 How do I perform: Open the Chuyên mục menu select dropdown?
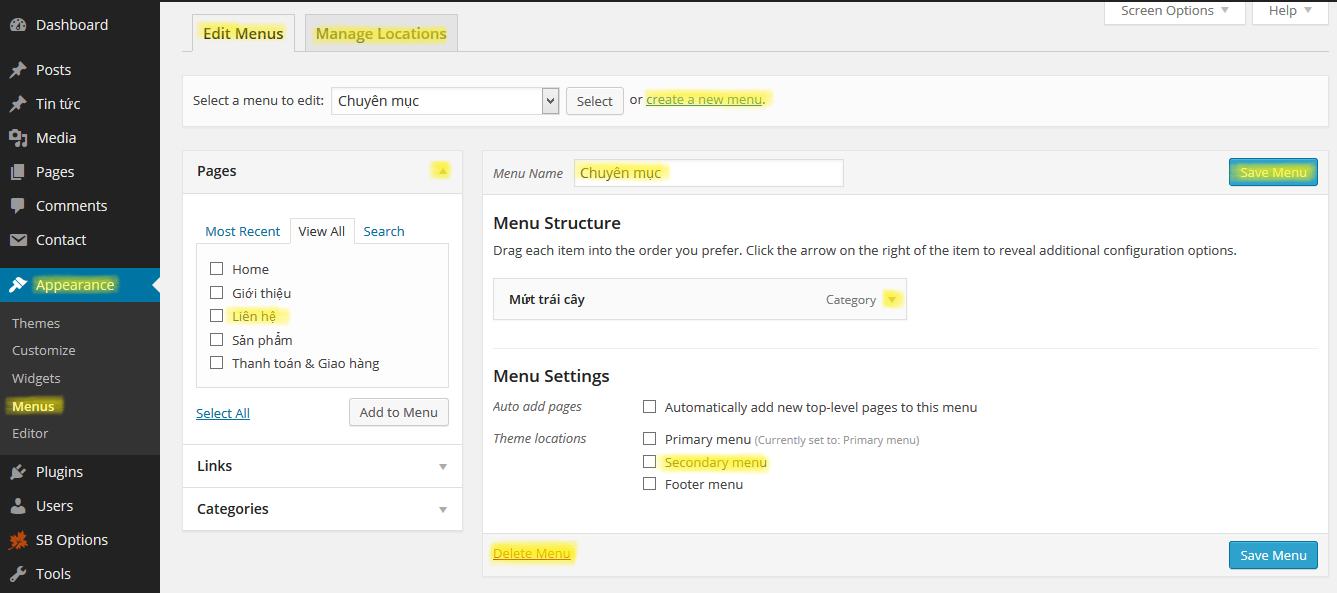(445, 101)
